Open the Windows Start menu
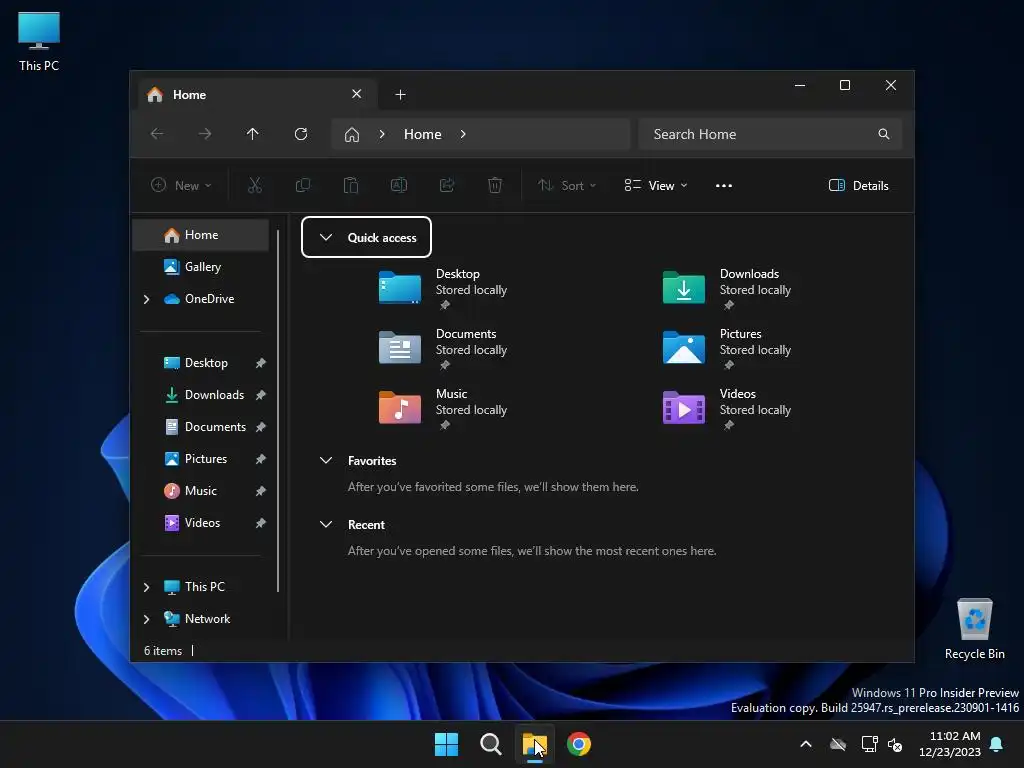 tap(447, 744)
